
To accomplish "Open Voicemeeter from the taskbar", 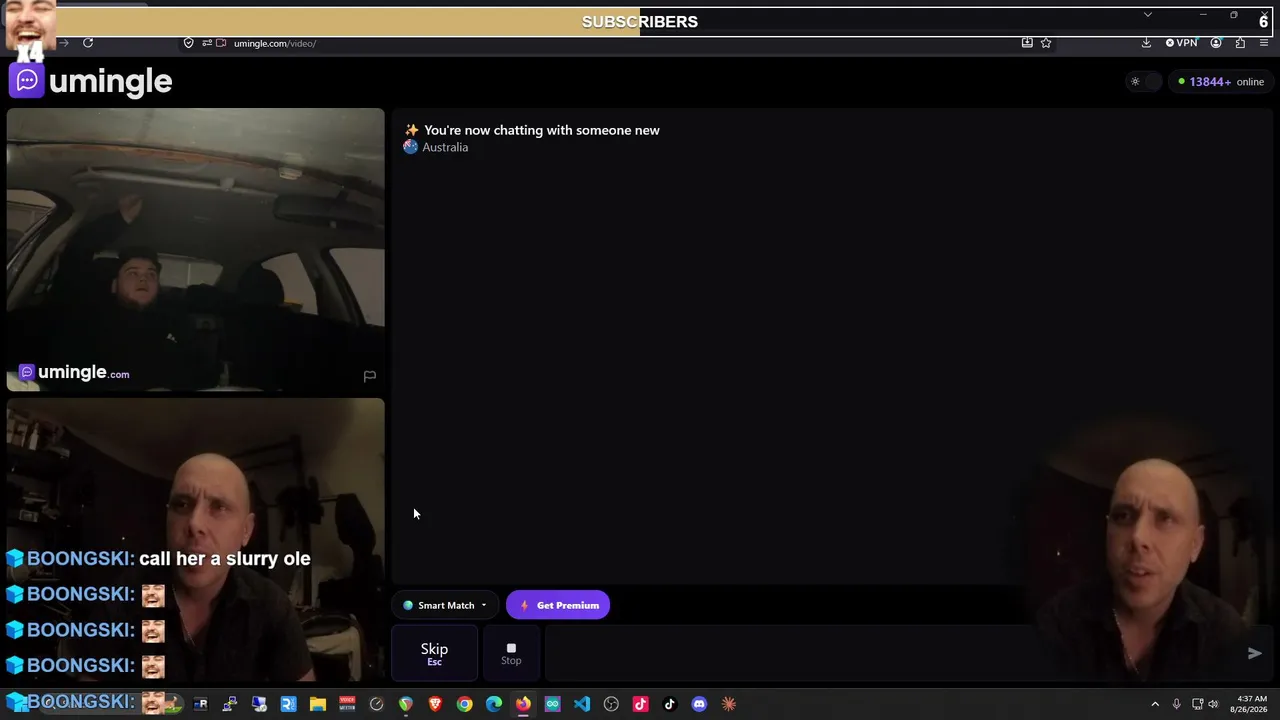I will pyautogui.click(x=347, y=704).
